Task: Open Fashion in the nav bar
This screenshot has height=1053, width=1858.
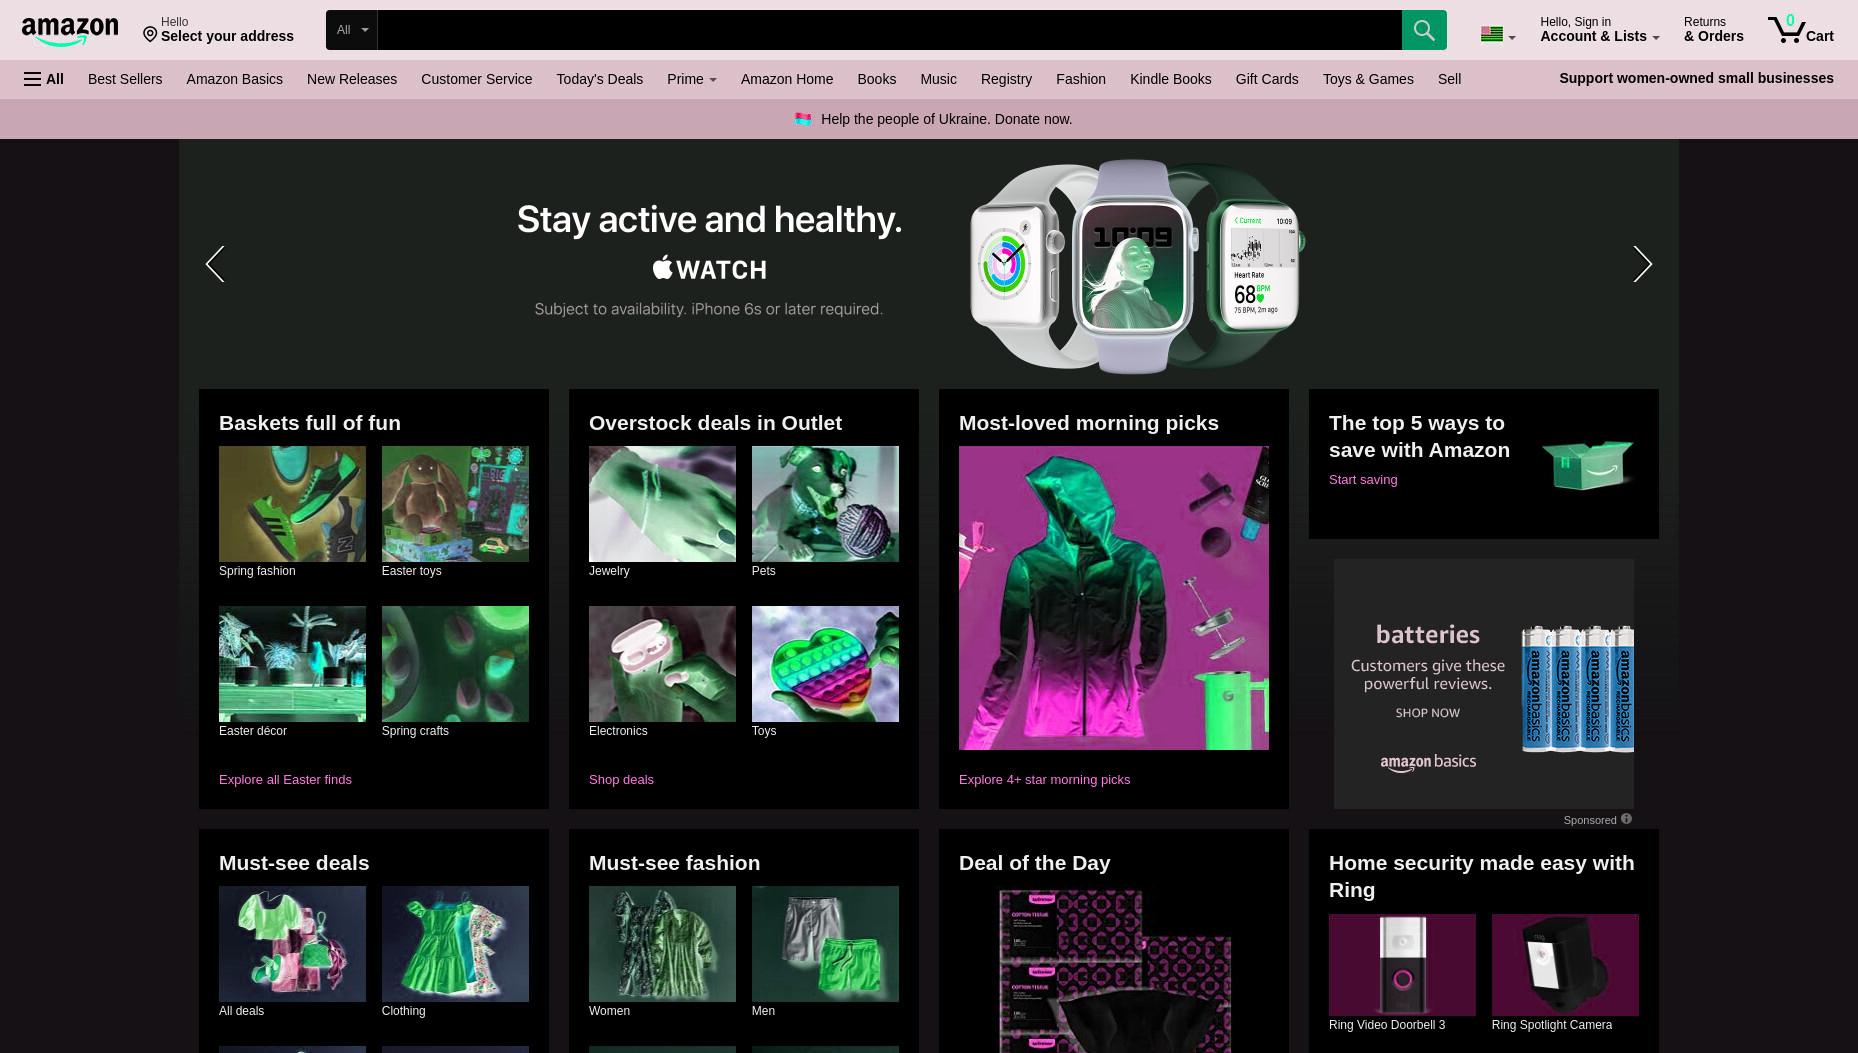Action: (1081, 79)
